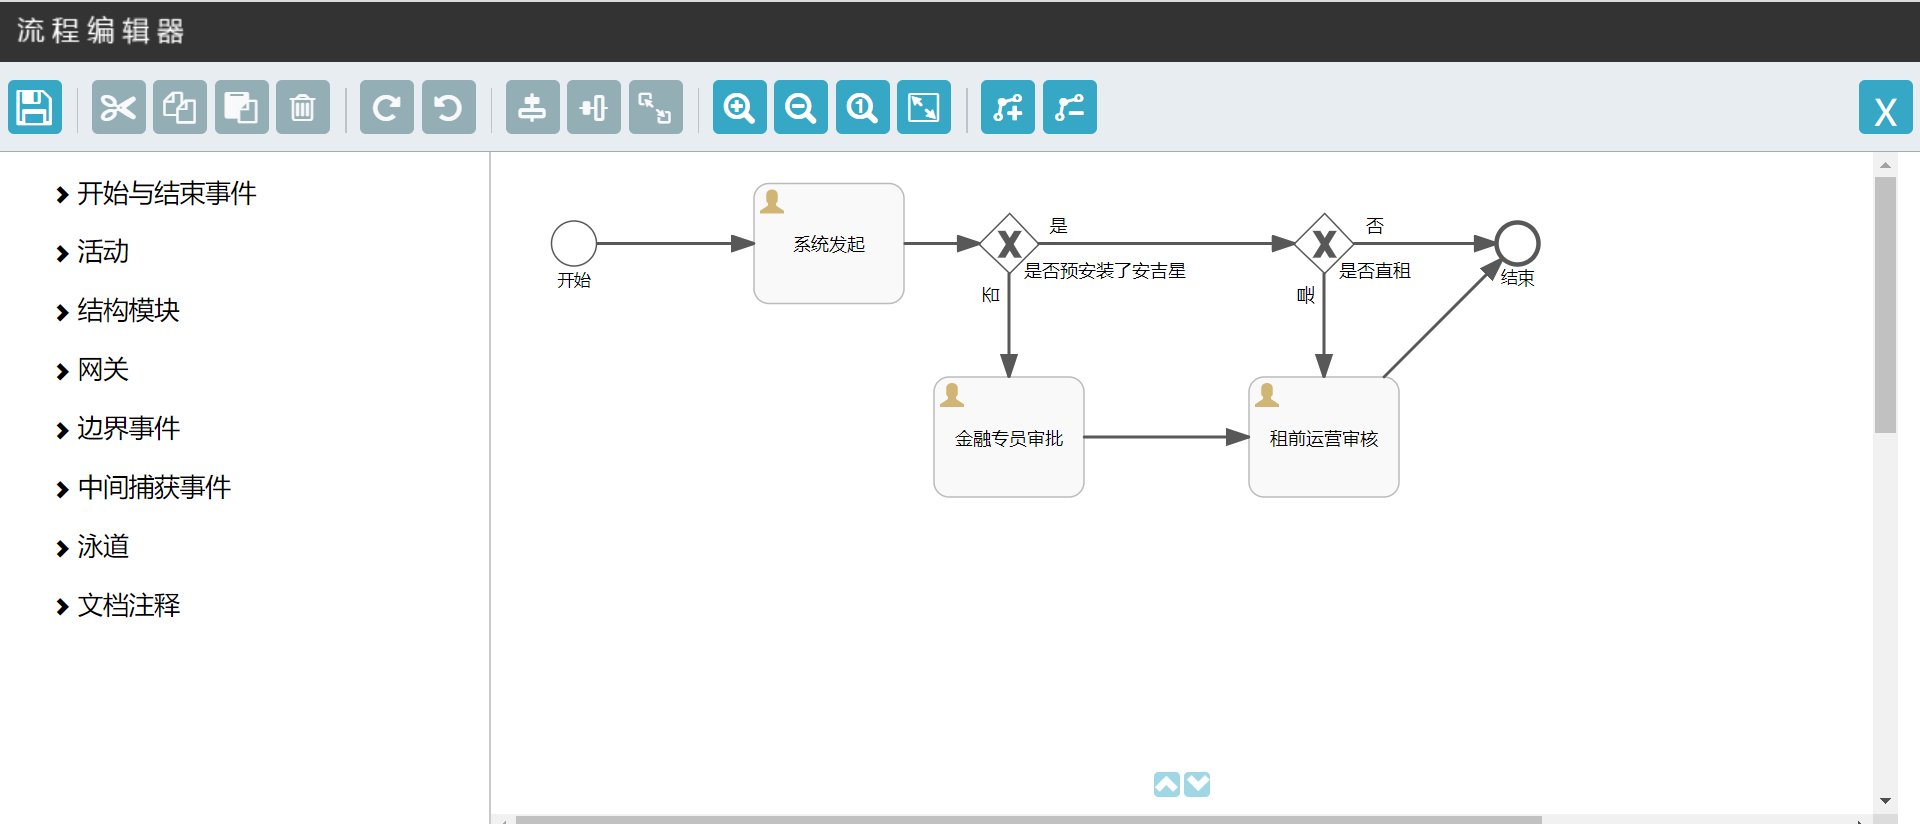1920x824 pixels.
Task: Click the horizontal scrollbar at canvas bottom
Action: coord(1028,820)
